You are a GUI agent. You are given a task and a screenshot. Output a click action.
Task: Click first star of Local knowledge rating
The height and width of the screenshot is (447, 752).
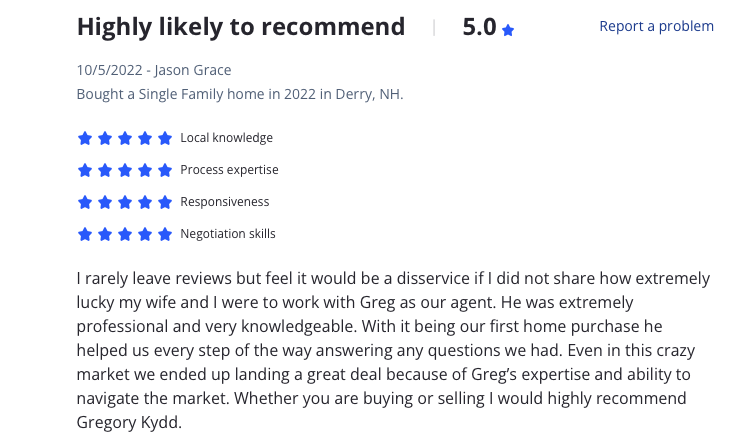coord(85,138)
